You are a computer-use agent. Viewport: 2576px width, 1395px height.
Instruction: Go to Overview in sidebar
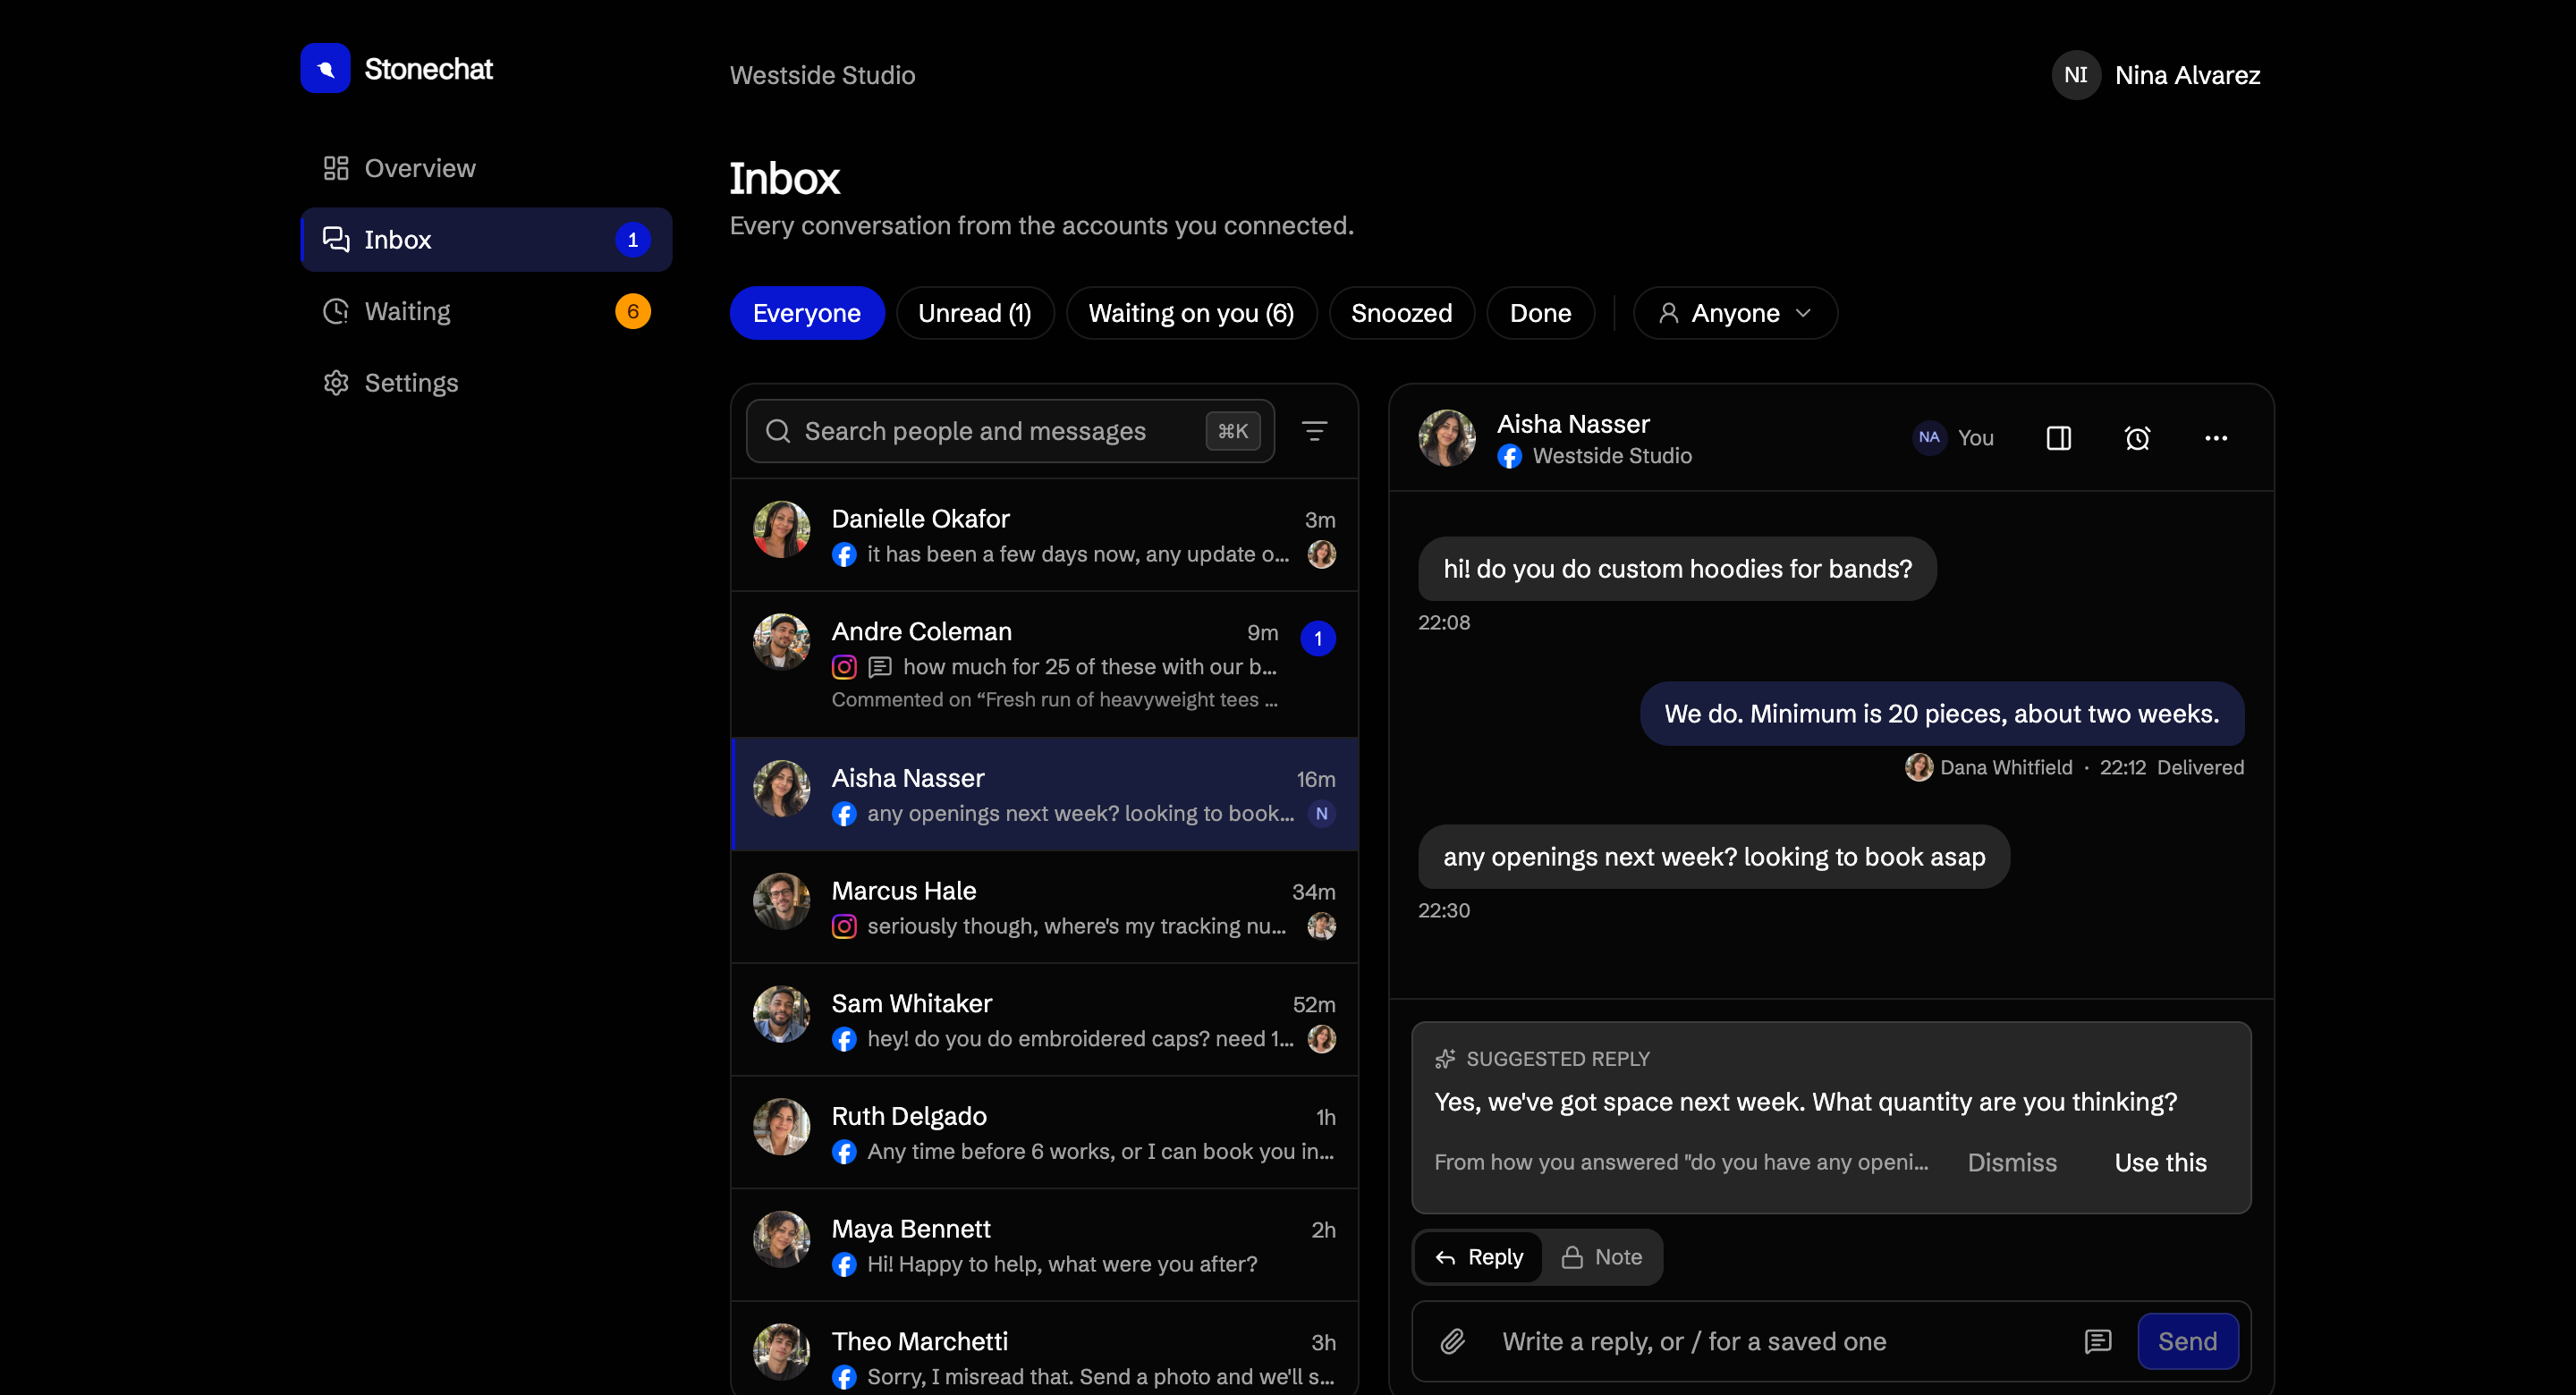coord(486,168)
